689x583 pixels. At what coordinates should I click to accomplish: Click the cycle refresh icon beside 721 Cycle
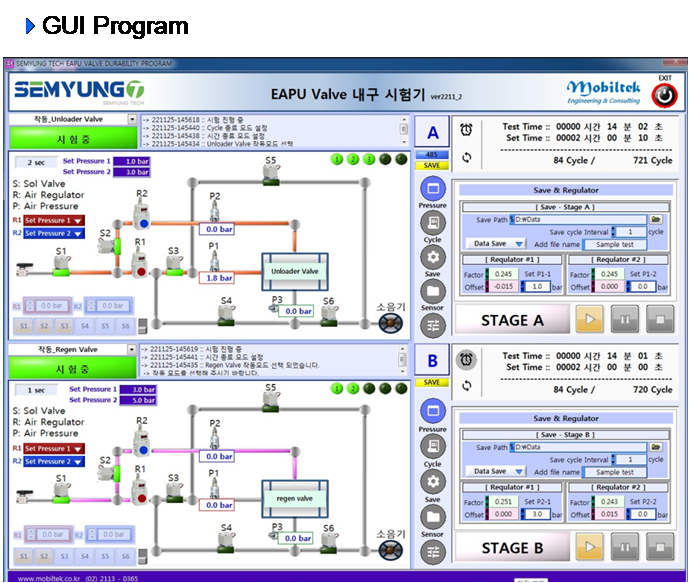[467, 157]
